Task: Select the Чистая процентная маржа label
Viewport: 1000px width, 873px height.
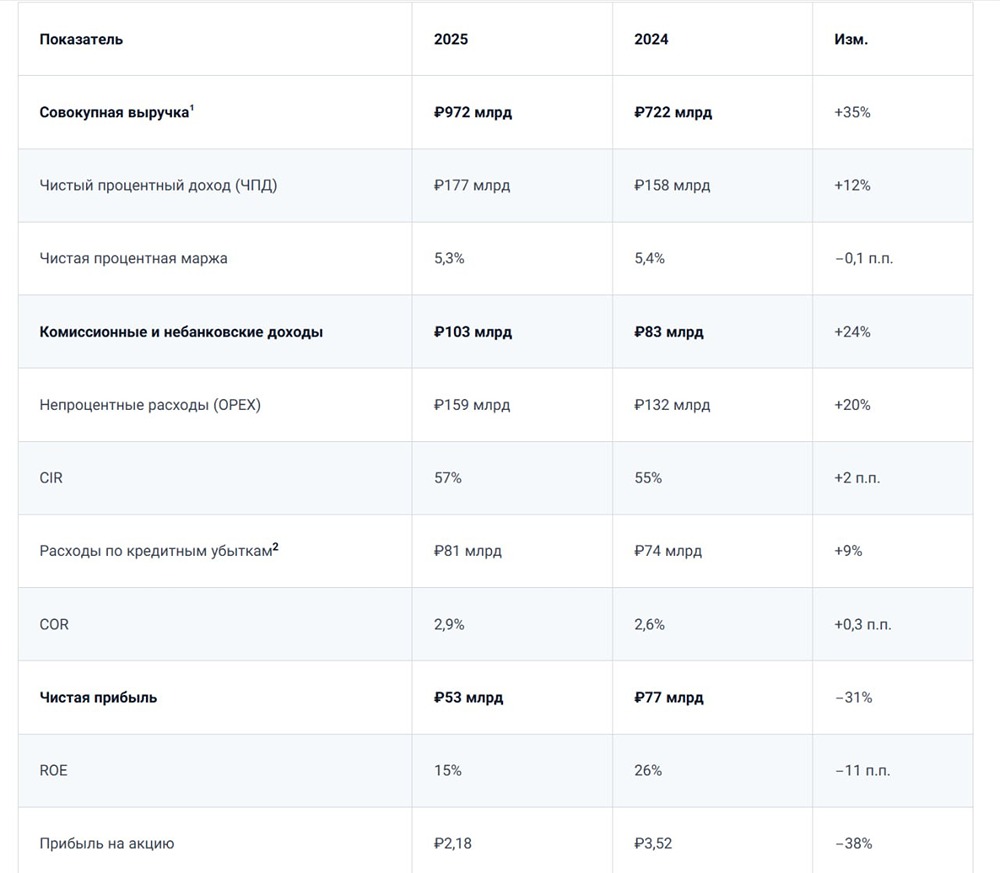Action: click(133, 258)
